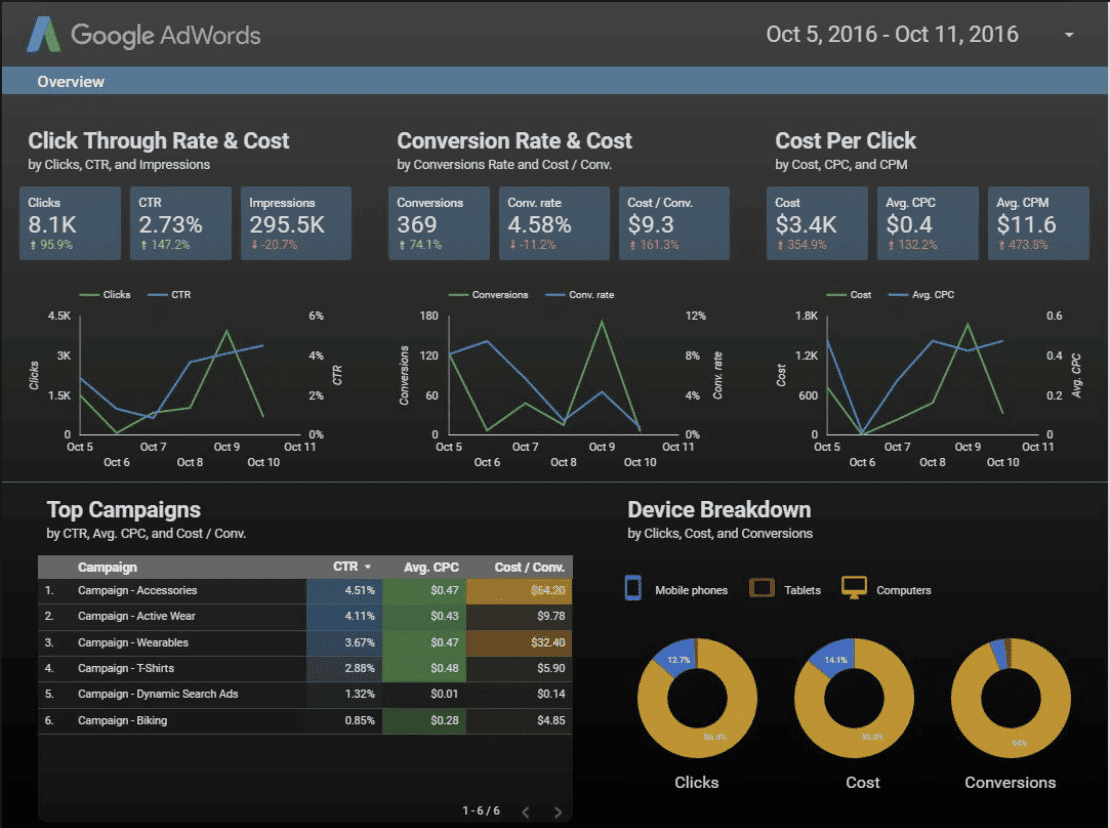Select the Oct 5 - Oct 11 date range
The image size is (1110, 828).
tap(892, 34)
